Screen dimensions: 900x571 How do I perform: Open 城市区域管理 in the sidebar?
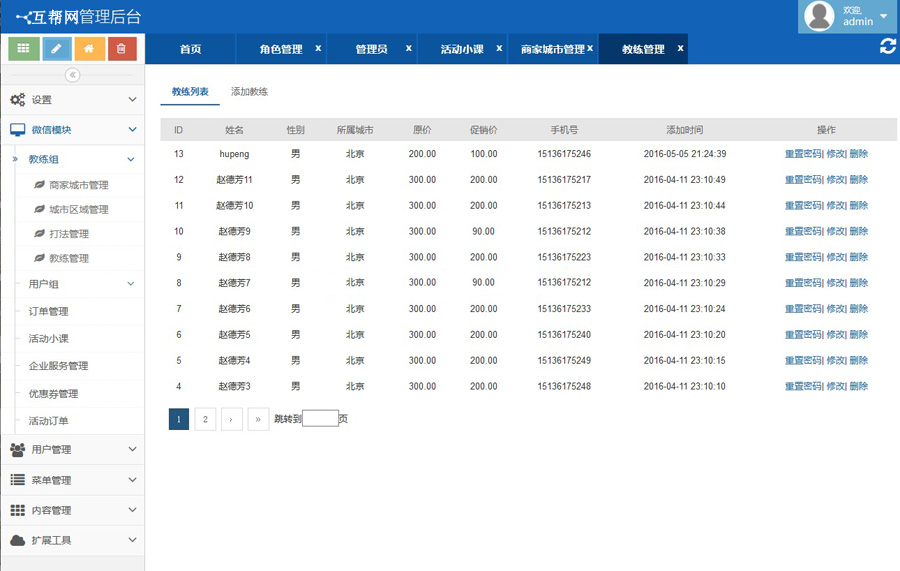78,210
